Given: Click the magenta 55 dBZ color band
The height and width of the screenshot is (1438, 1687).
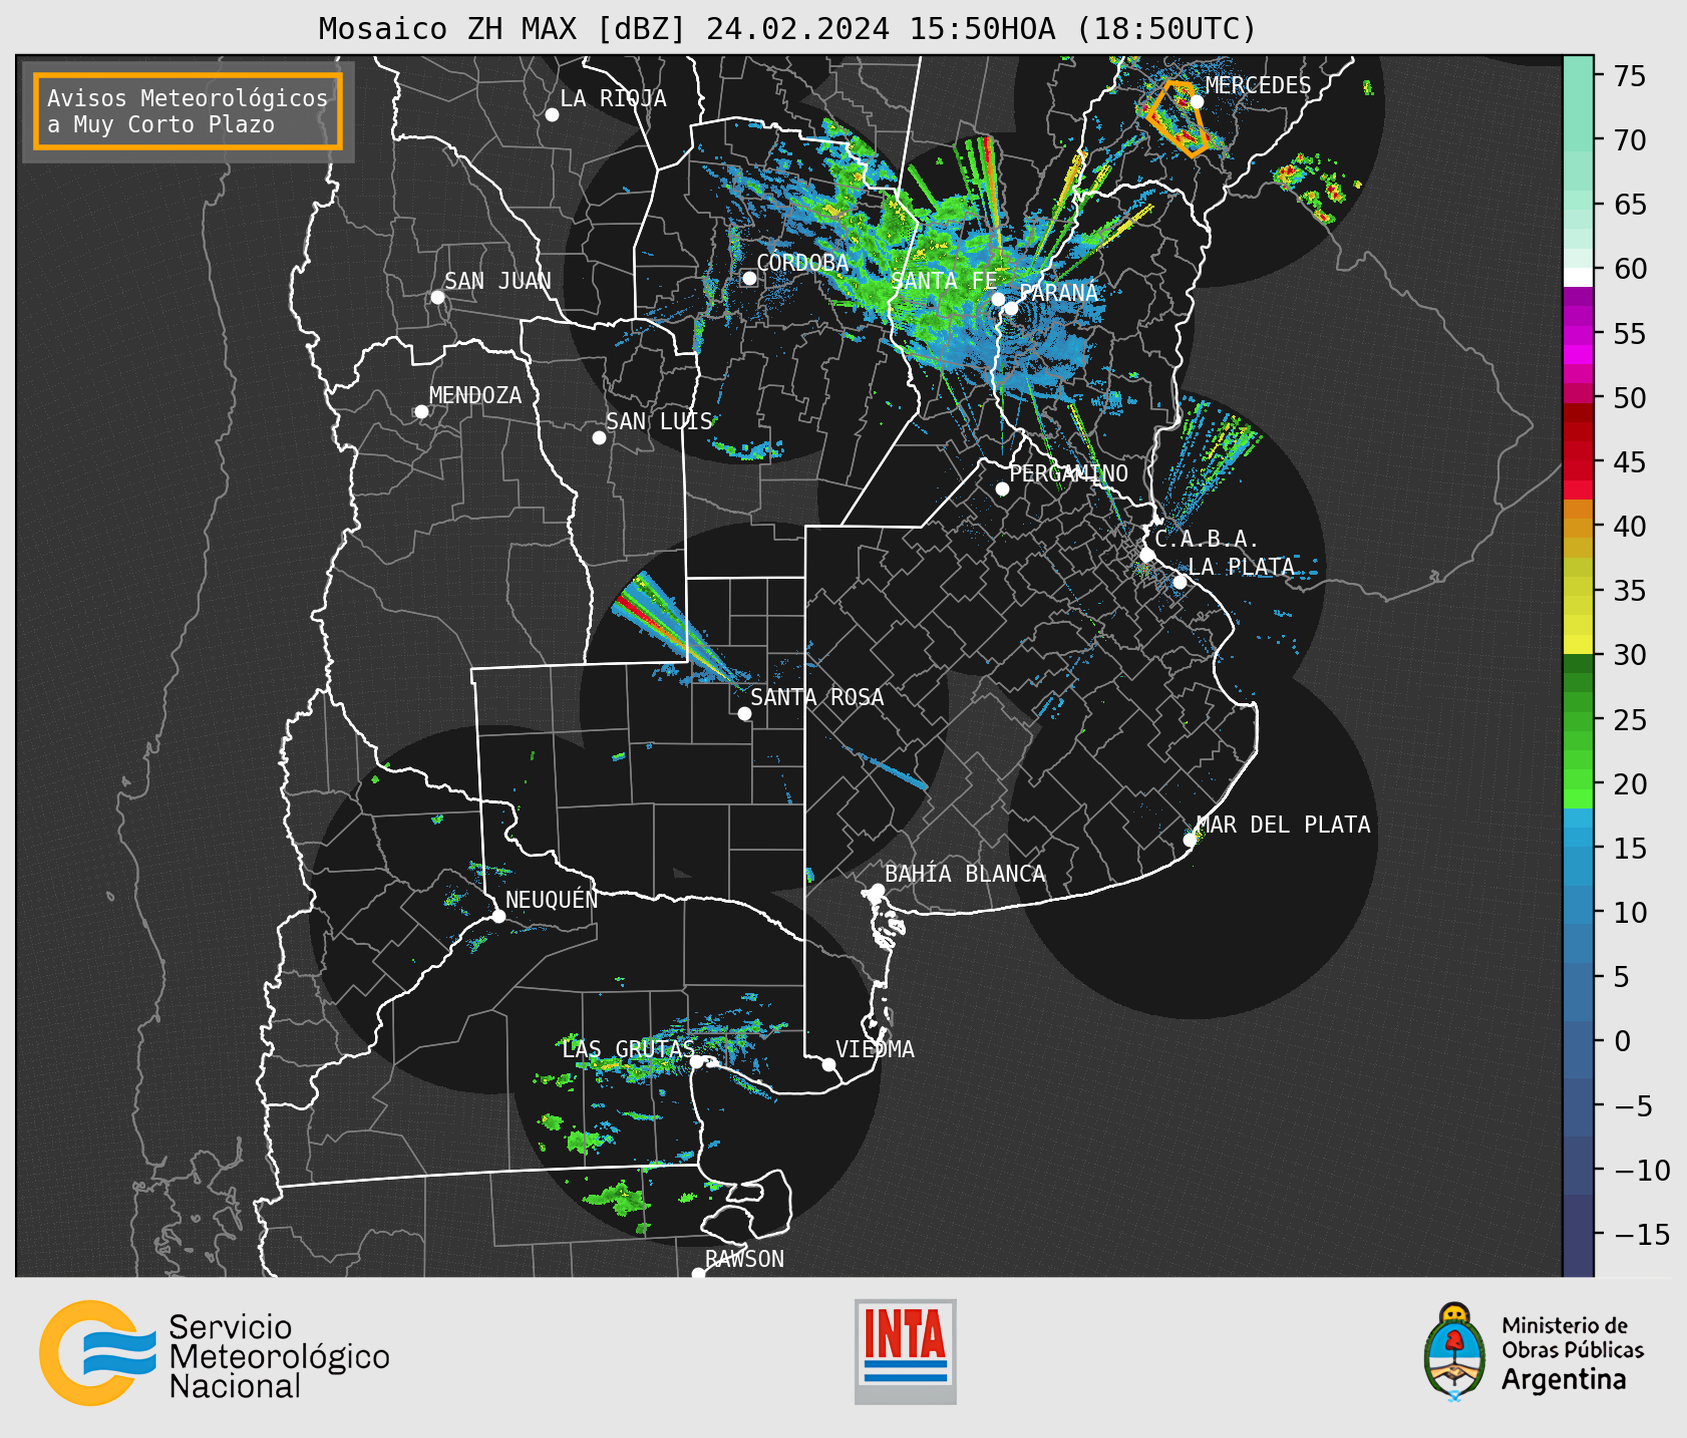Looking at the screenshot, I should [1578, 333].
